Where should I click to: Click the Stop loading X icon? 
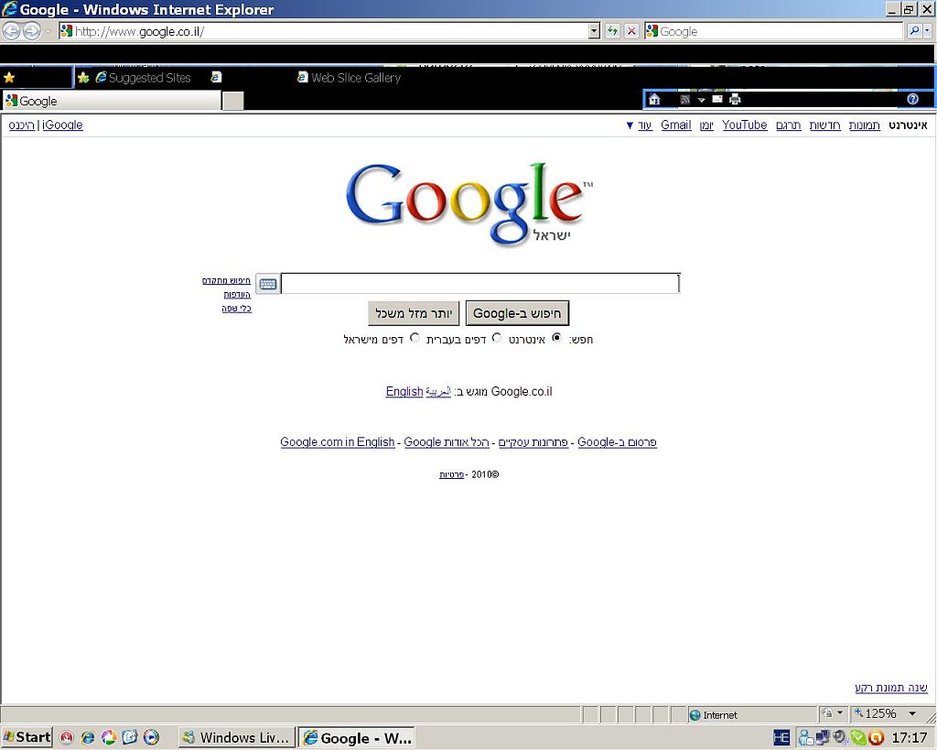(x=631, y=31)
